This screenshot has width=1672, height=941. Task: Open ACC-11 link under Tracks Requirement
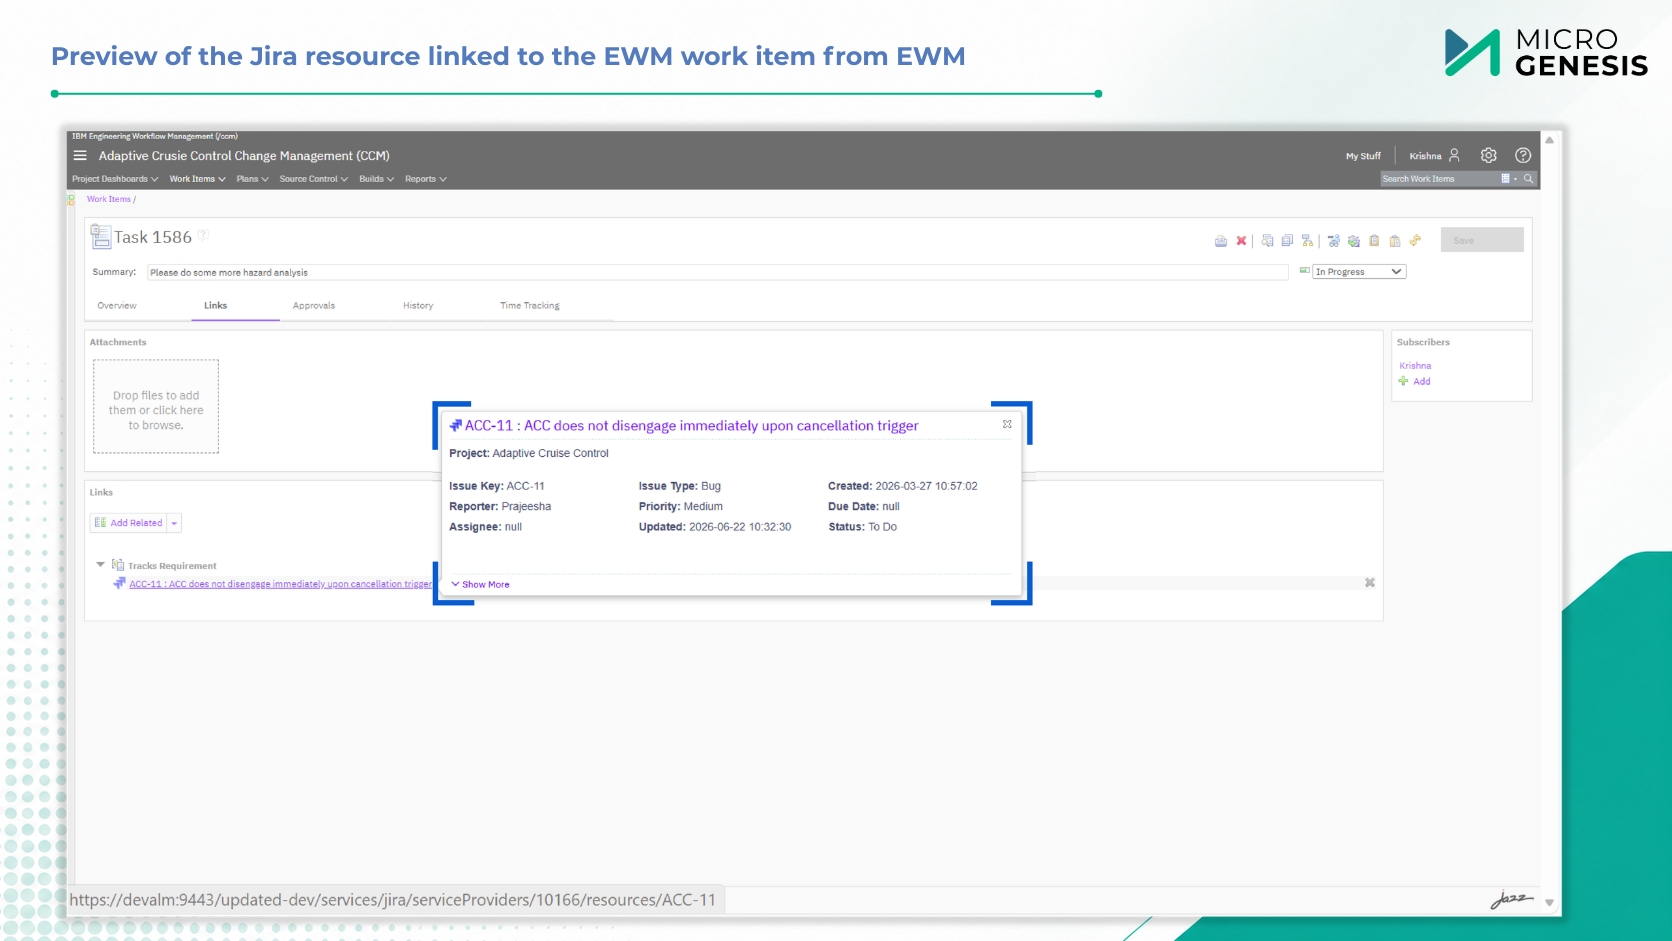280,584
